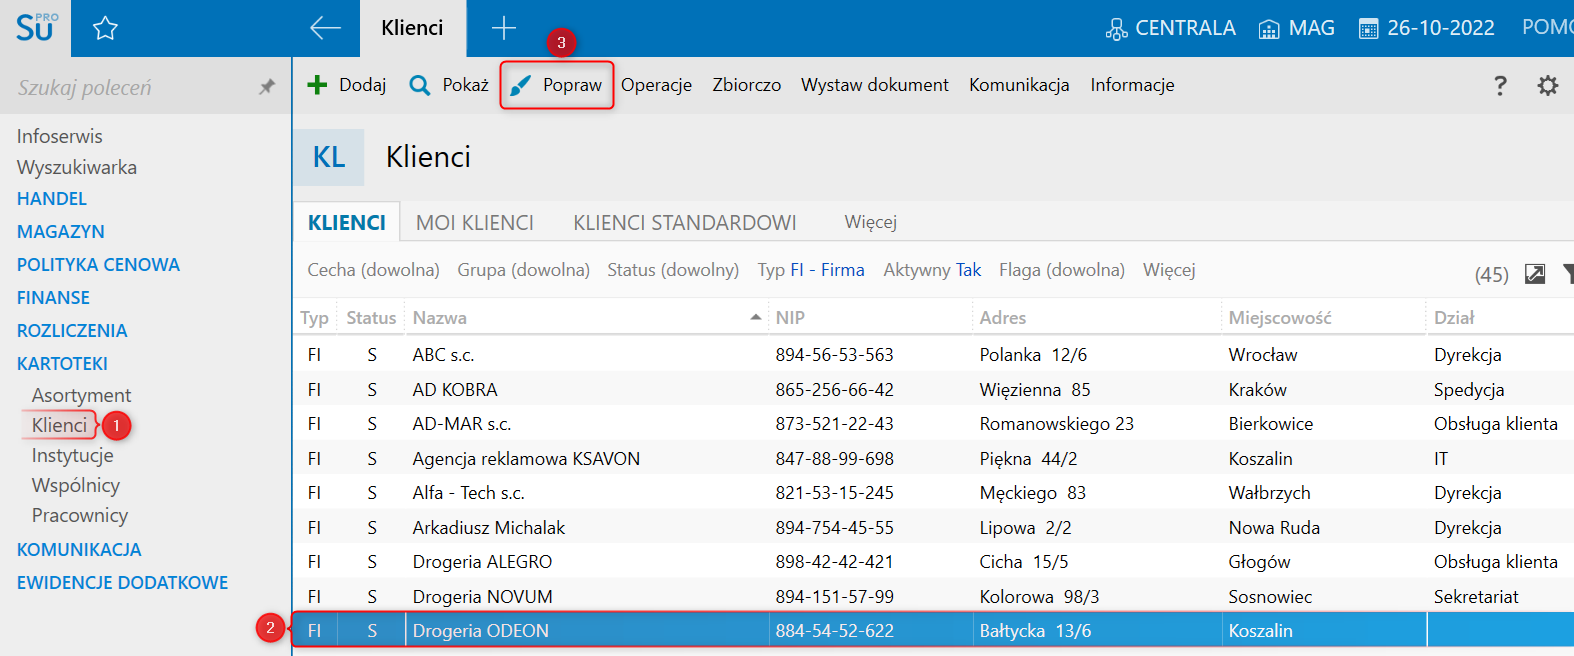Open the Typ FI - Firma filter
This screenshot has width=1574, height=656.
[x=811, y=270]
